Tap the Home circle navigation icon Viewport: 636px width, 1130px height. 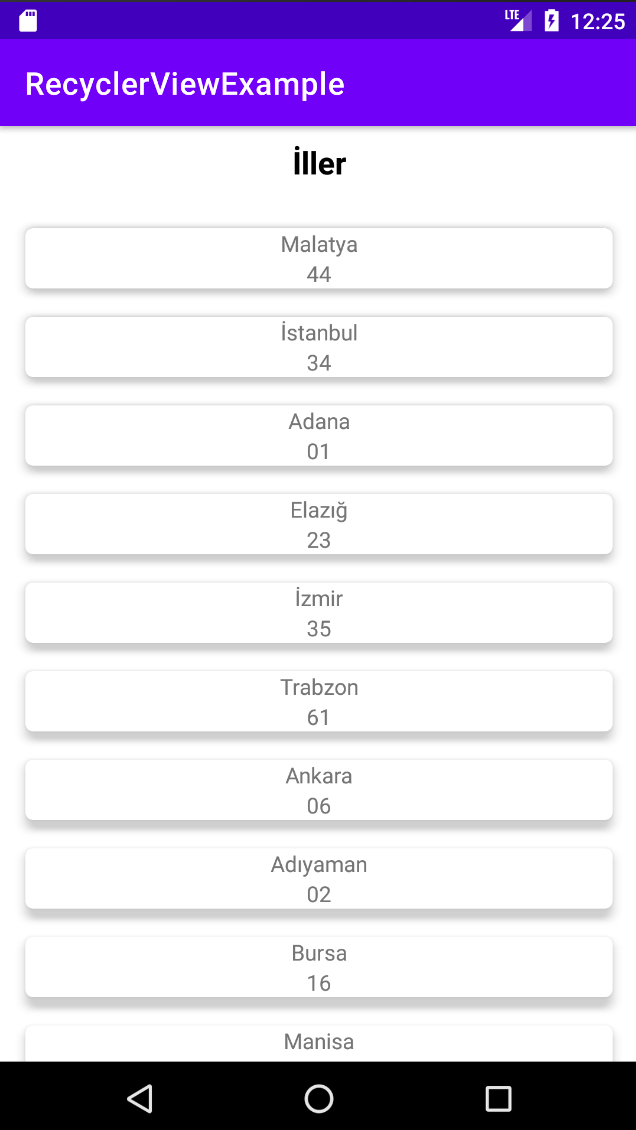pos(318,1097)
